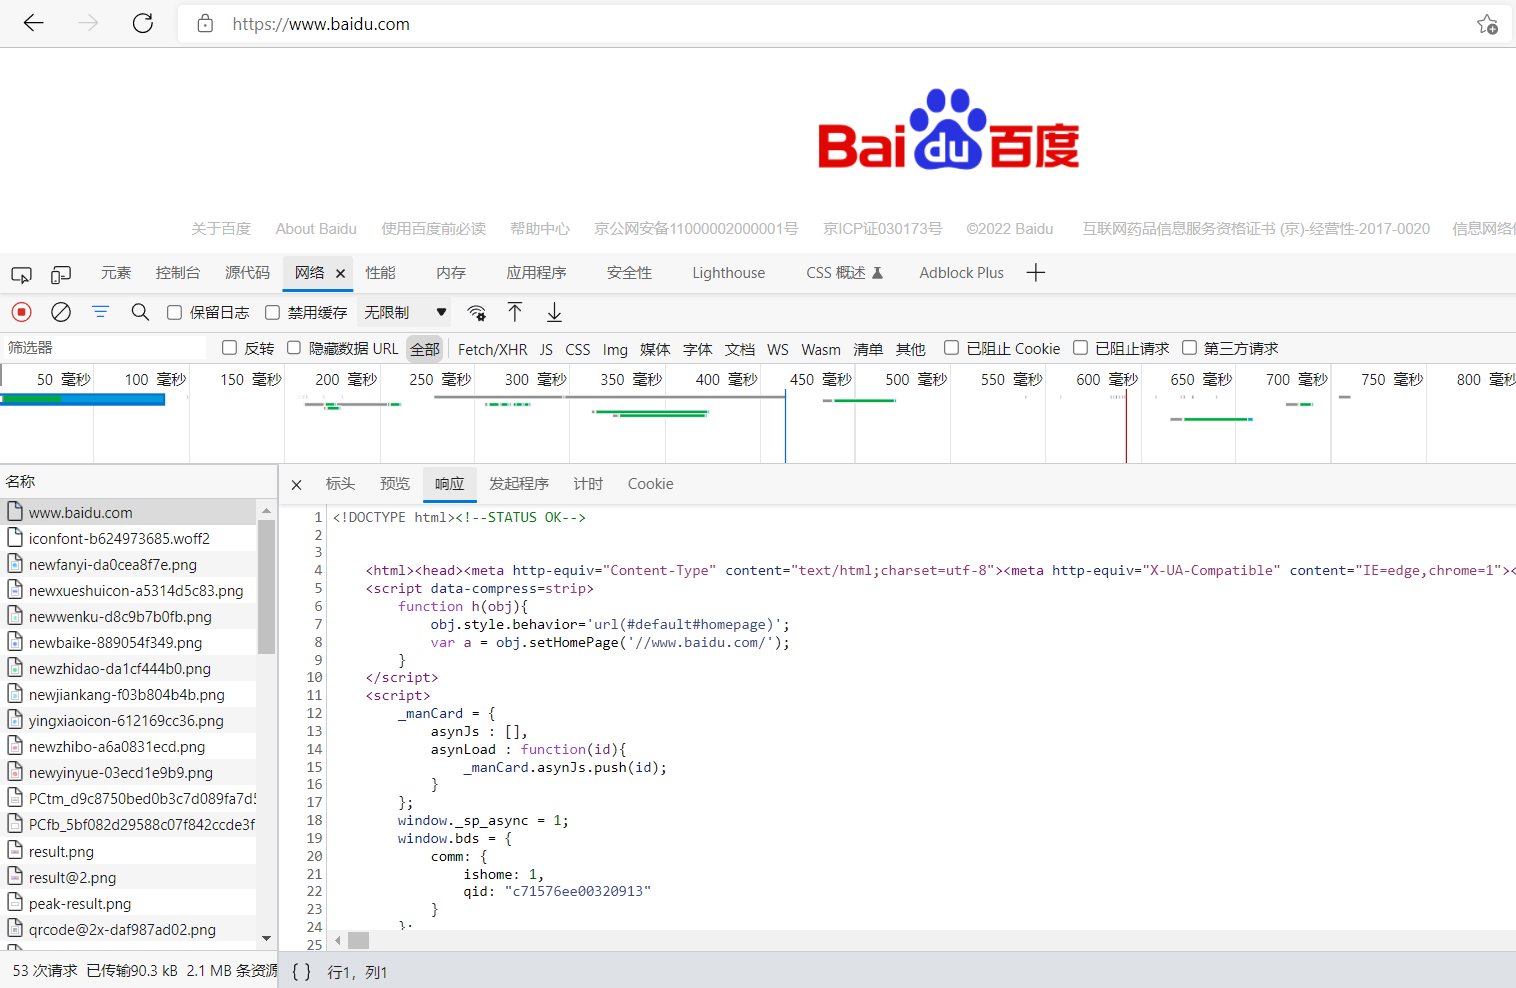Go back to previous page

tap(34, 23)
